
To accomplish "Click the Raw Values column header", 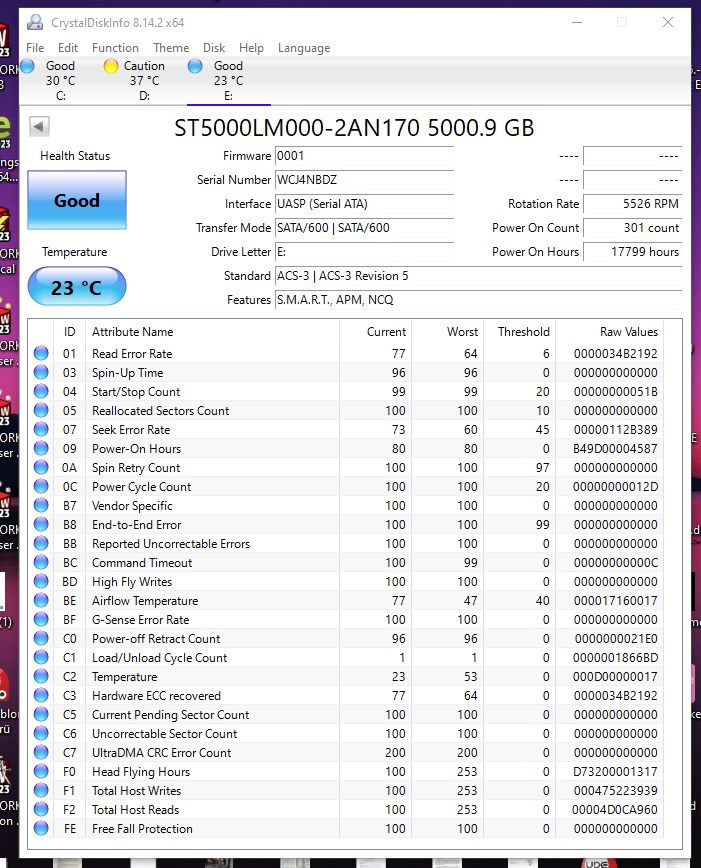I will (x=609, y=332).
